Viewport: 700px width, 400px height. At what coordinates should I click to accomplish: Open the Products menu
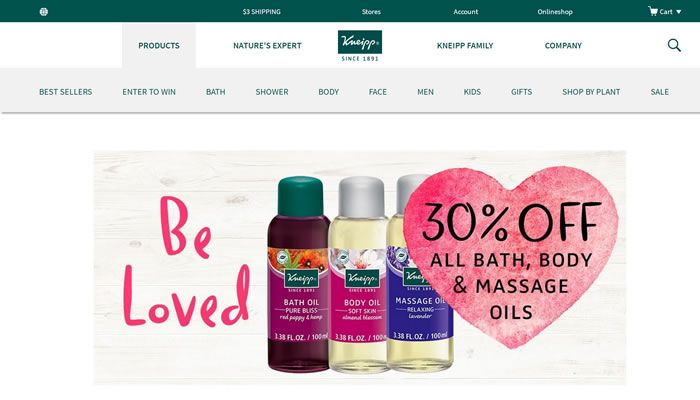[159, 46]
